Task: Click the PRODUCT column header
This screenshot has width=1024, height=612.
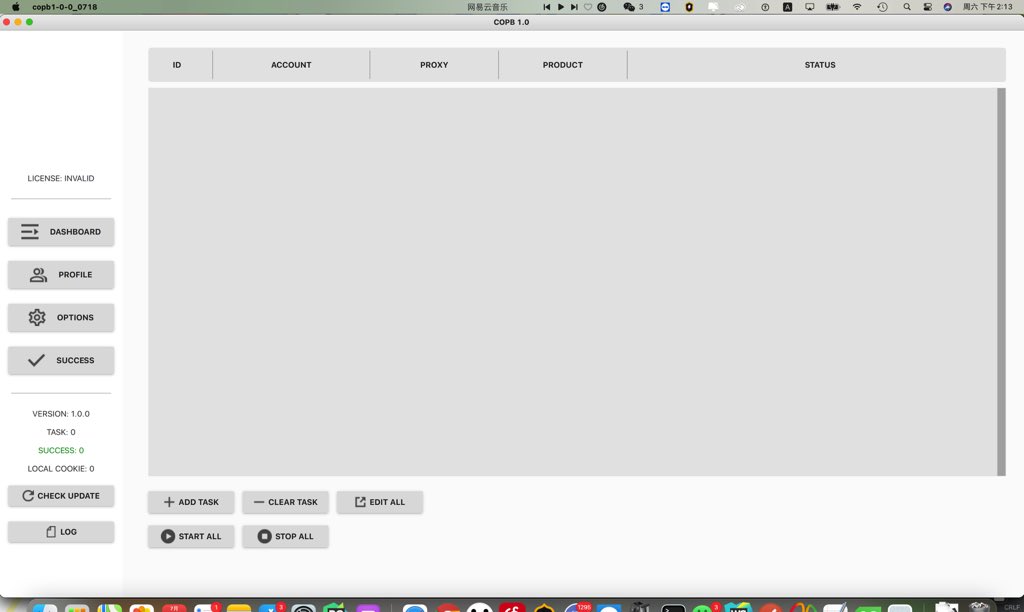Action: (x=563, y=65)
